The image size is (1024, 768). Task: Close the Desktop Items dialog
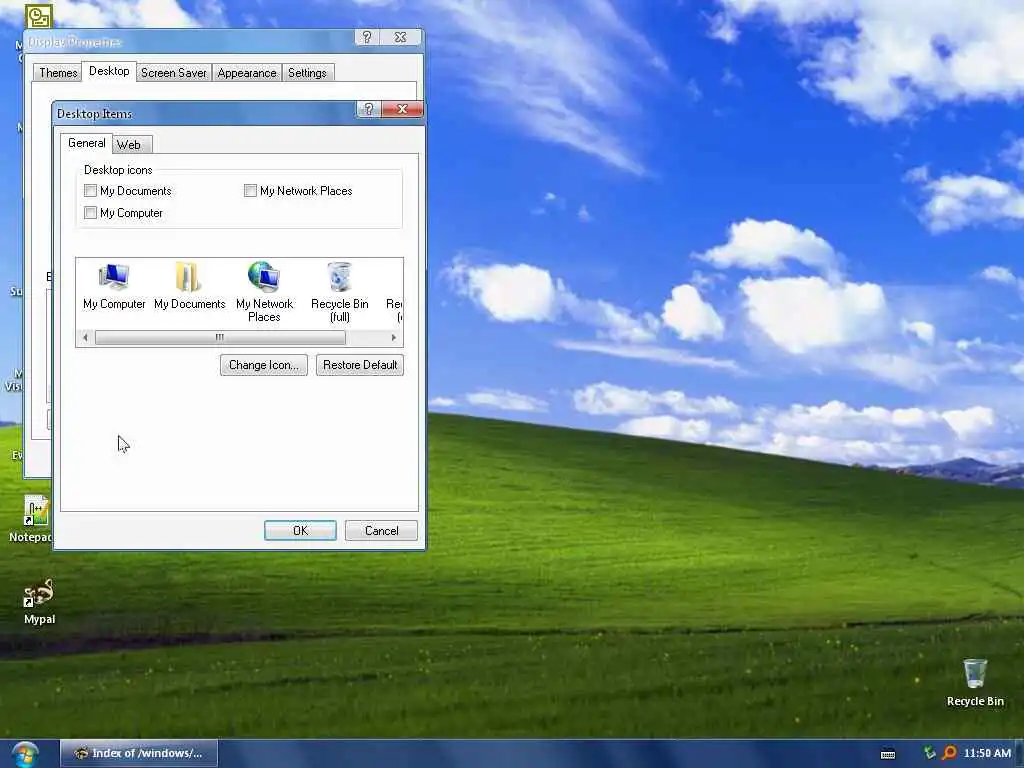[402, 109]
